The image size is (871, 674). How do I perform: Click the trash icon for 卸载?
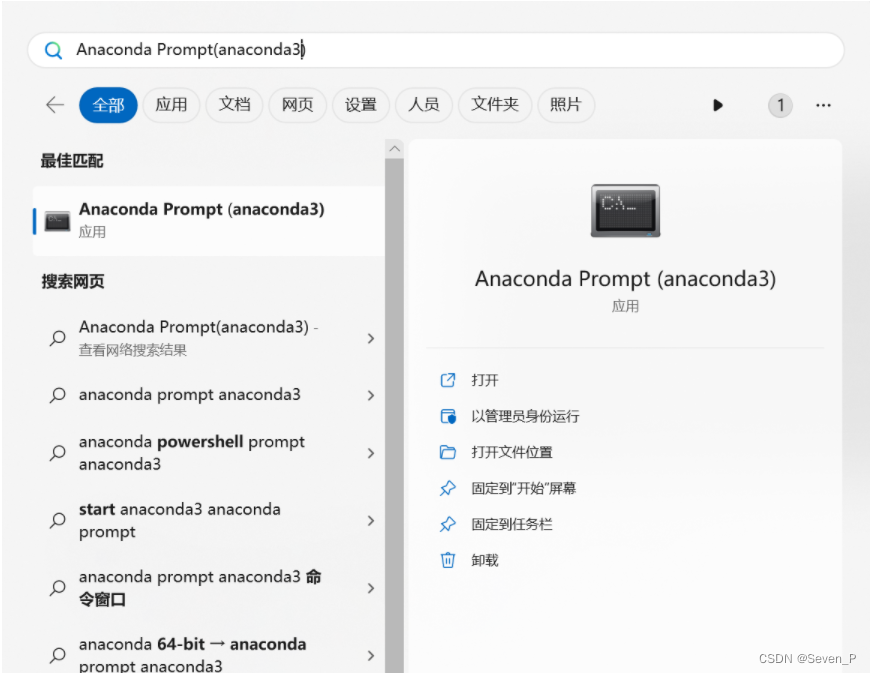448,560
